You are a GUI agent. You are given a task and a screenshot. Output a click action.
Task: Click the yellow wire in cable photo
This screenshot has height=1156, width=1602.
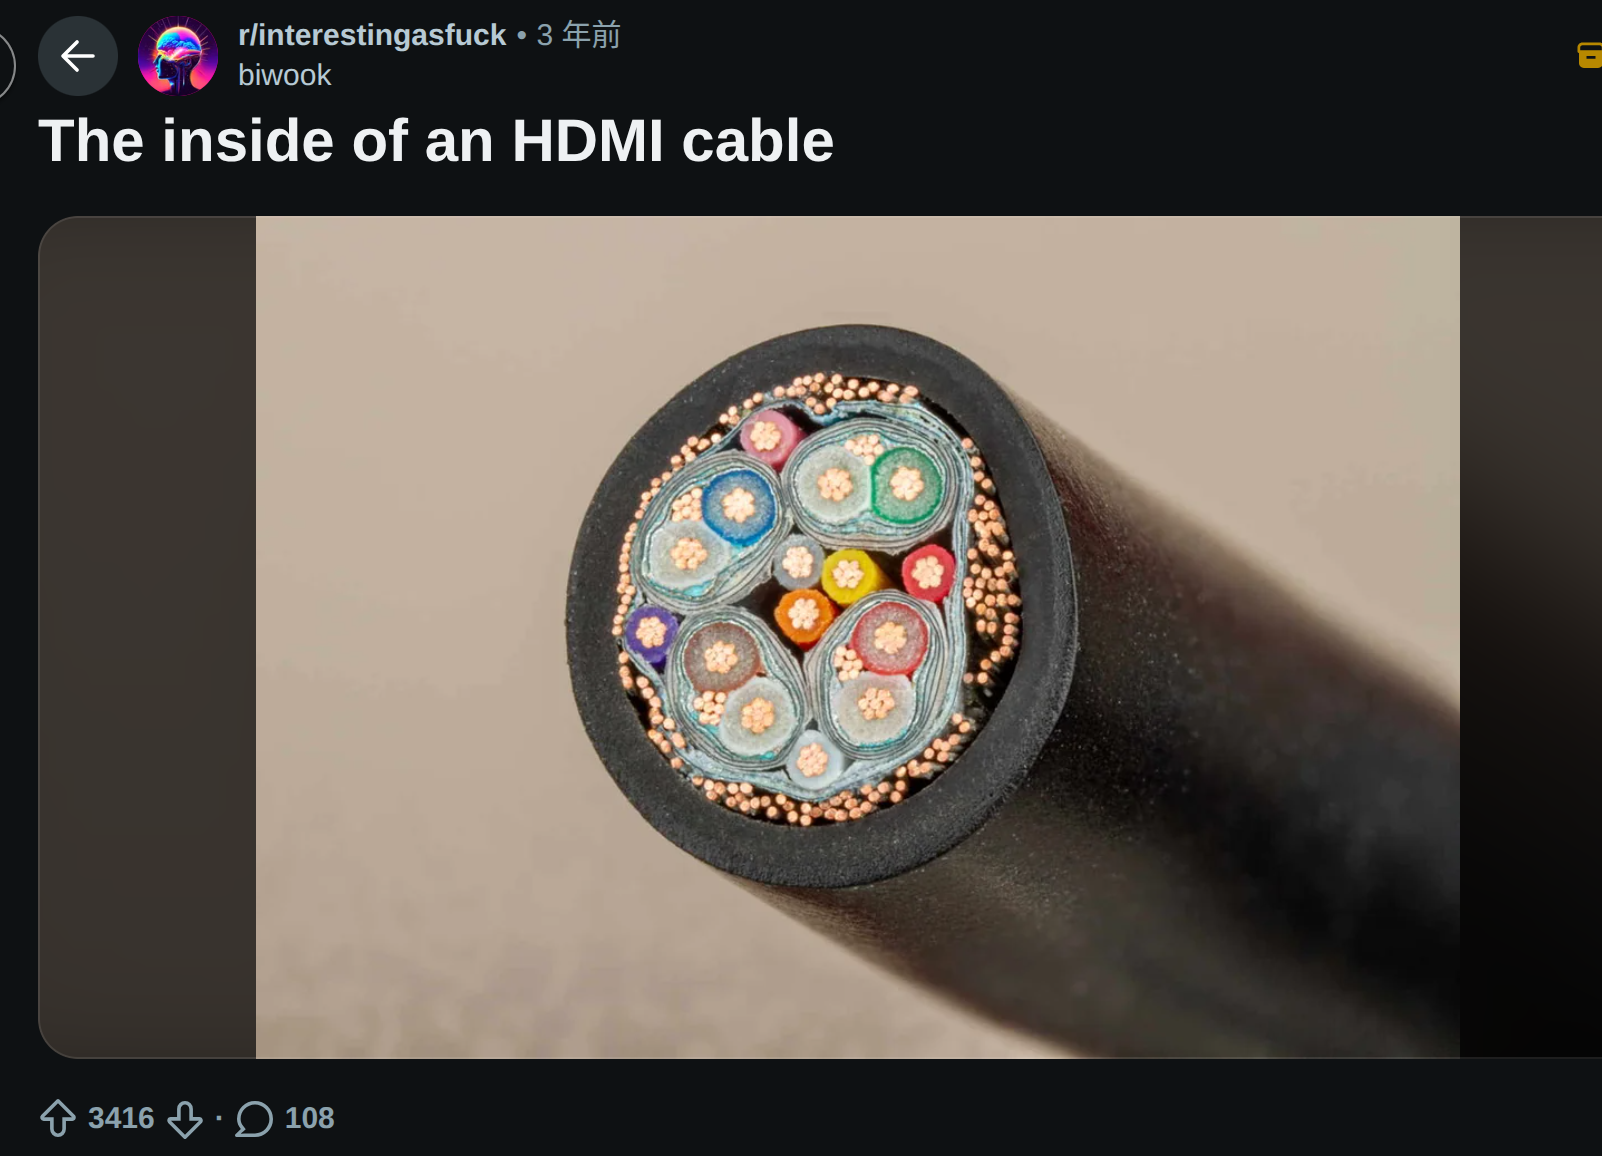pyautogui.click(x=848, y=575)
